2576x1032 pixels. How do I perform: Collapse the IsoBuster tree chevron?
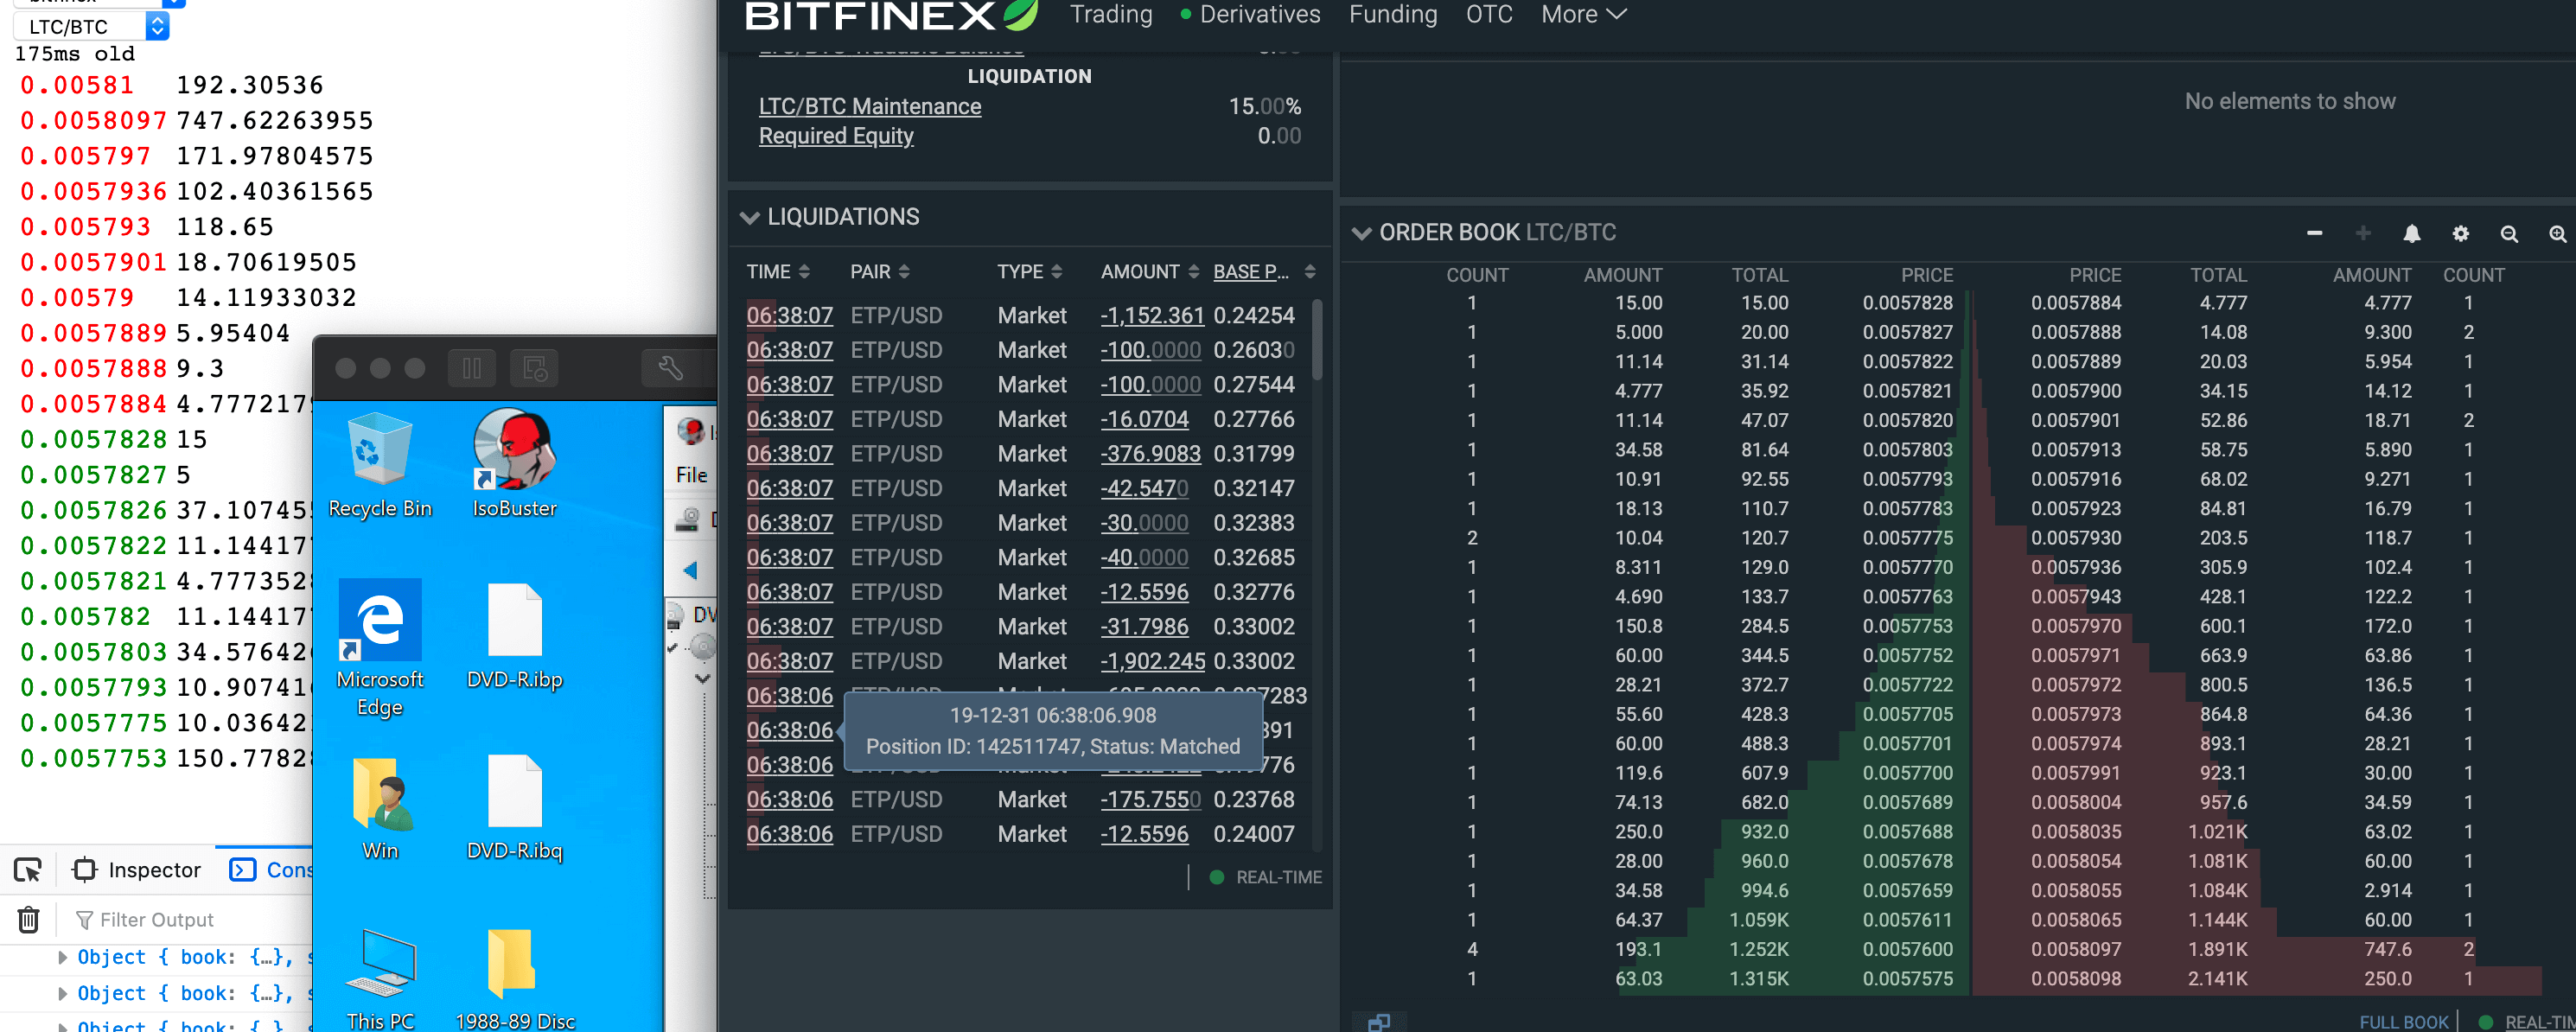coord(703,678)
